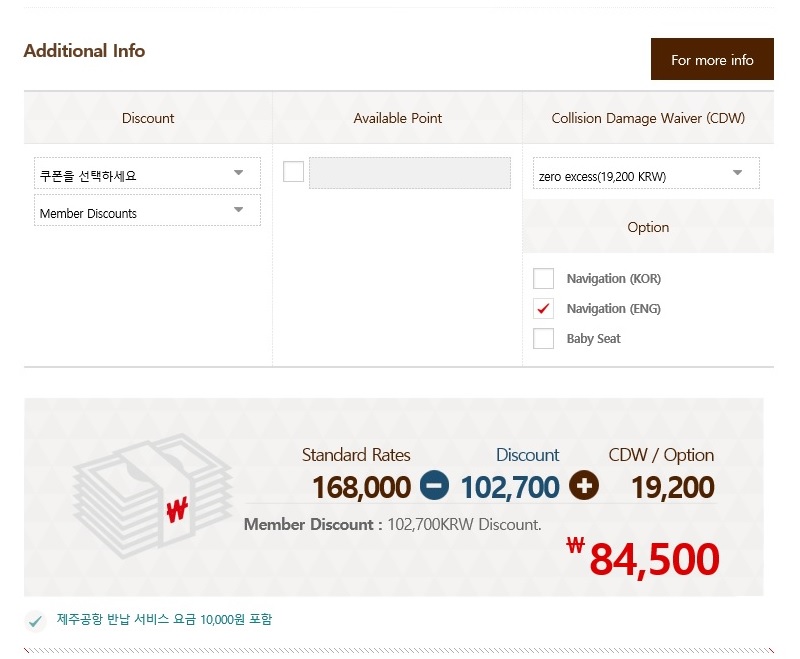
Task: Open the coupon selection dropdown
Action: [147, 174]
